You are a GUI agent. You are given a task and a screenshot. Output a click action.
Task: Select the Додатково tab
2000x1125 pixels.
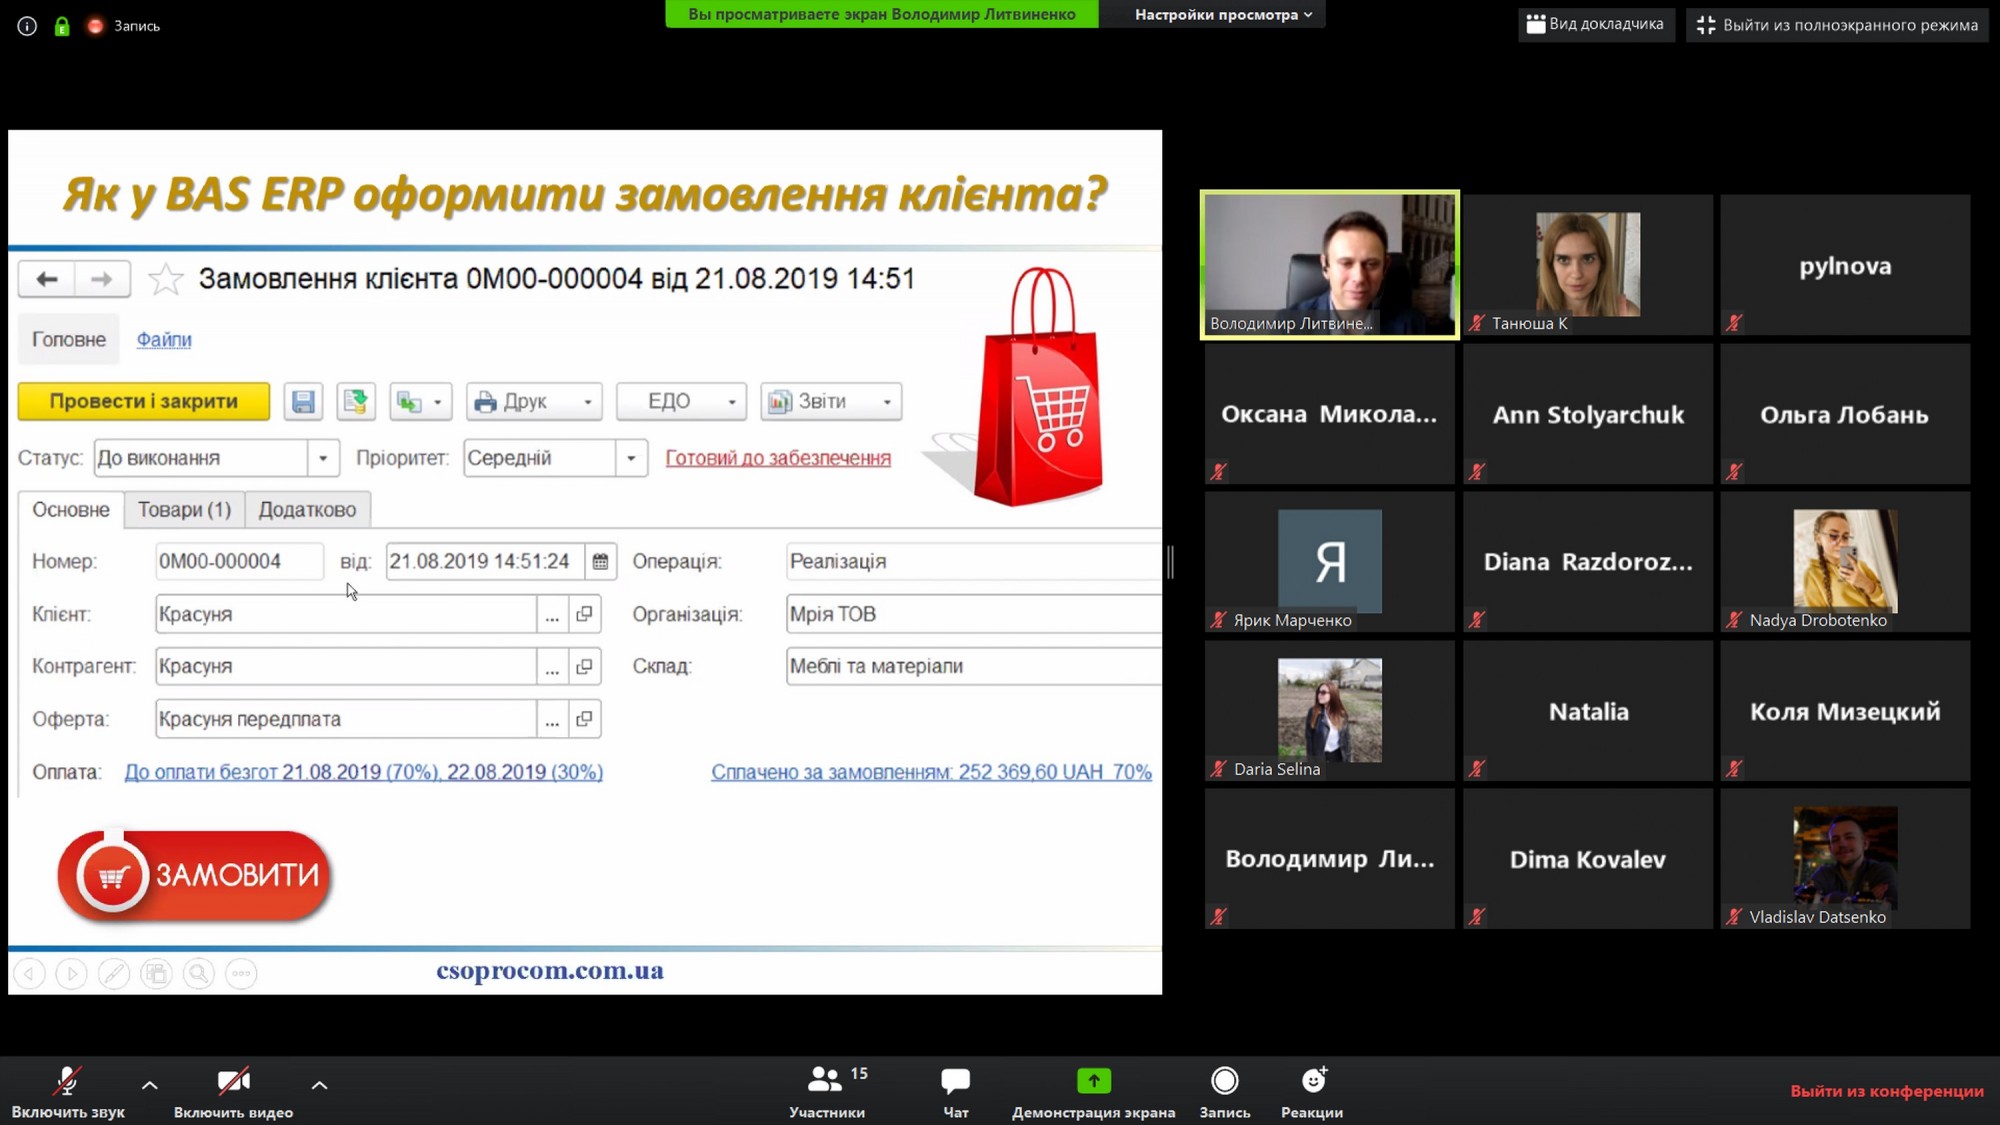(x=307, y=509)
